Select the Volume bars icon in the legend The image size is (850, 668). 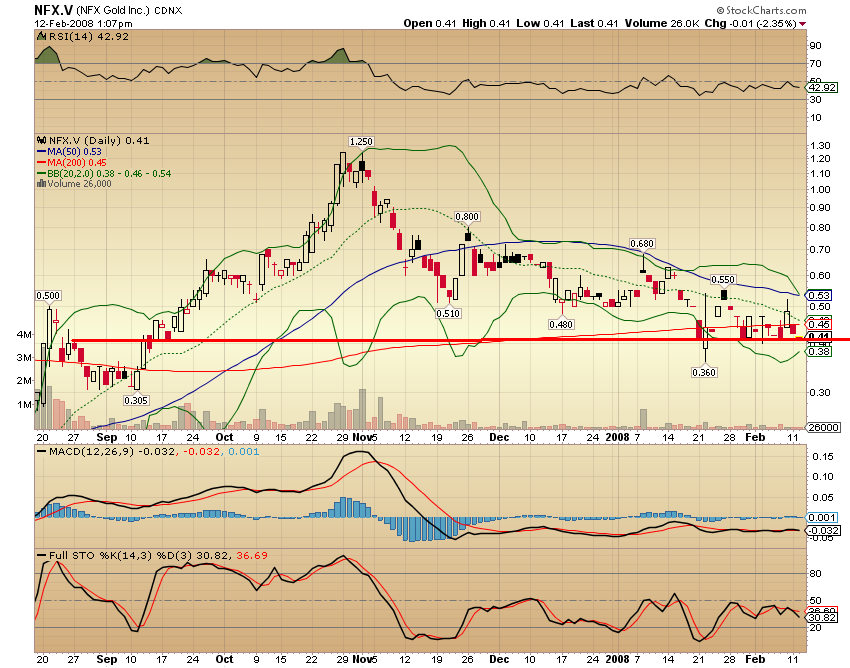(x=41, y=183)
